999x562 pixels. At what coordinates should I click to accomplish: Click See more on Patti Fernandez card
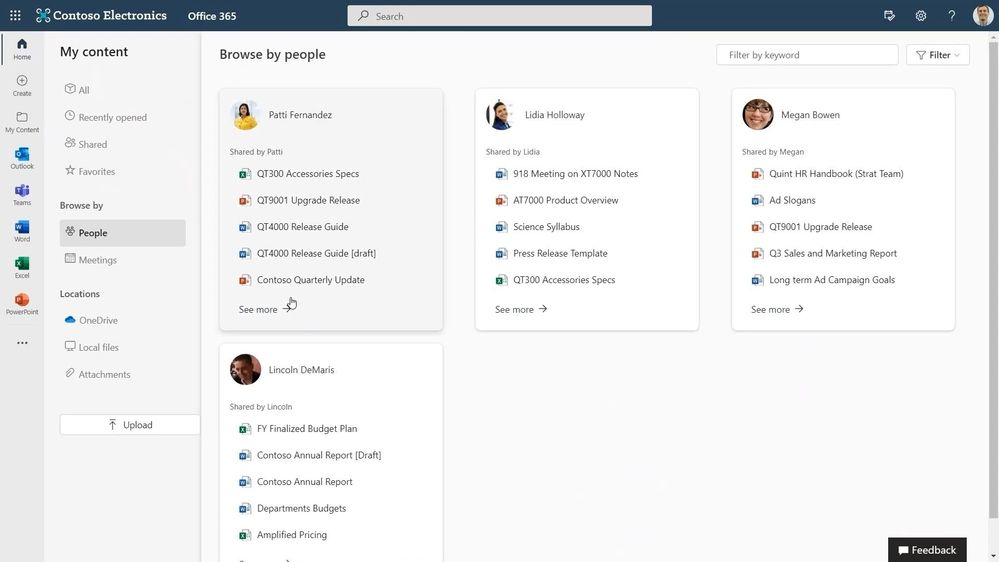(x=266, y=309)
